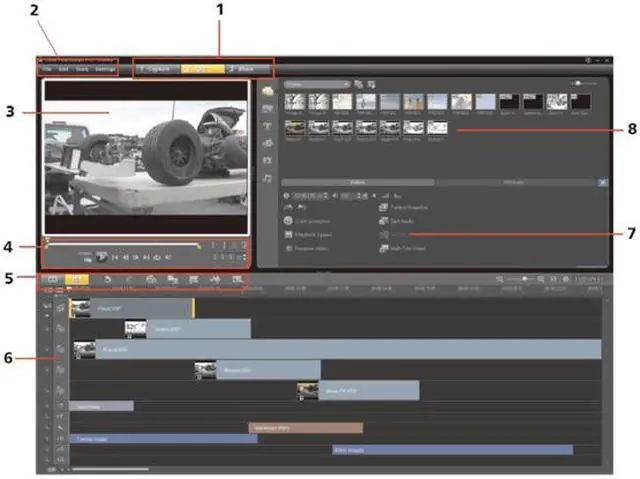Open the Instant Project templates library icon
The width and height of the screenshot is (640, 479).
point(268,109)
